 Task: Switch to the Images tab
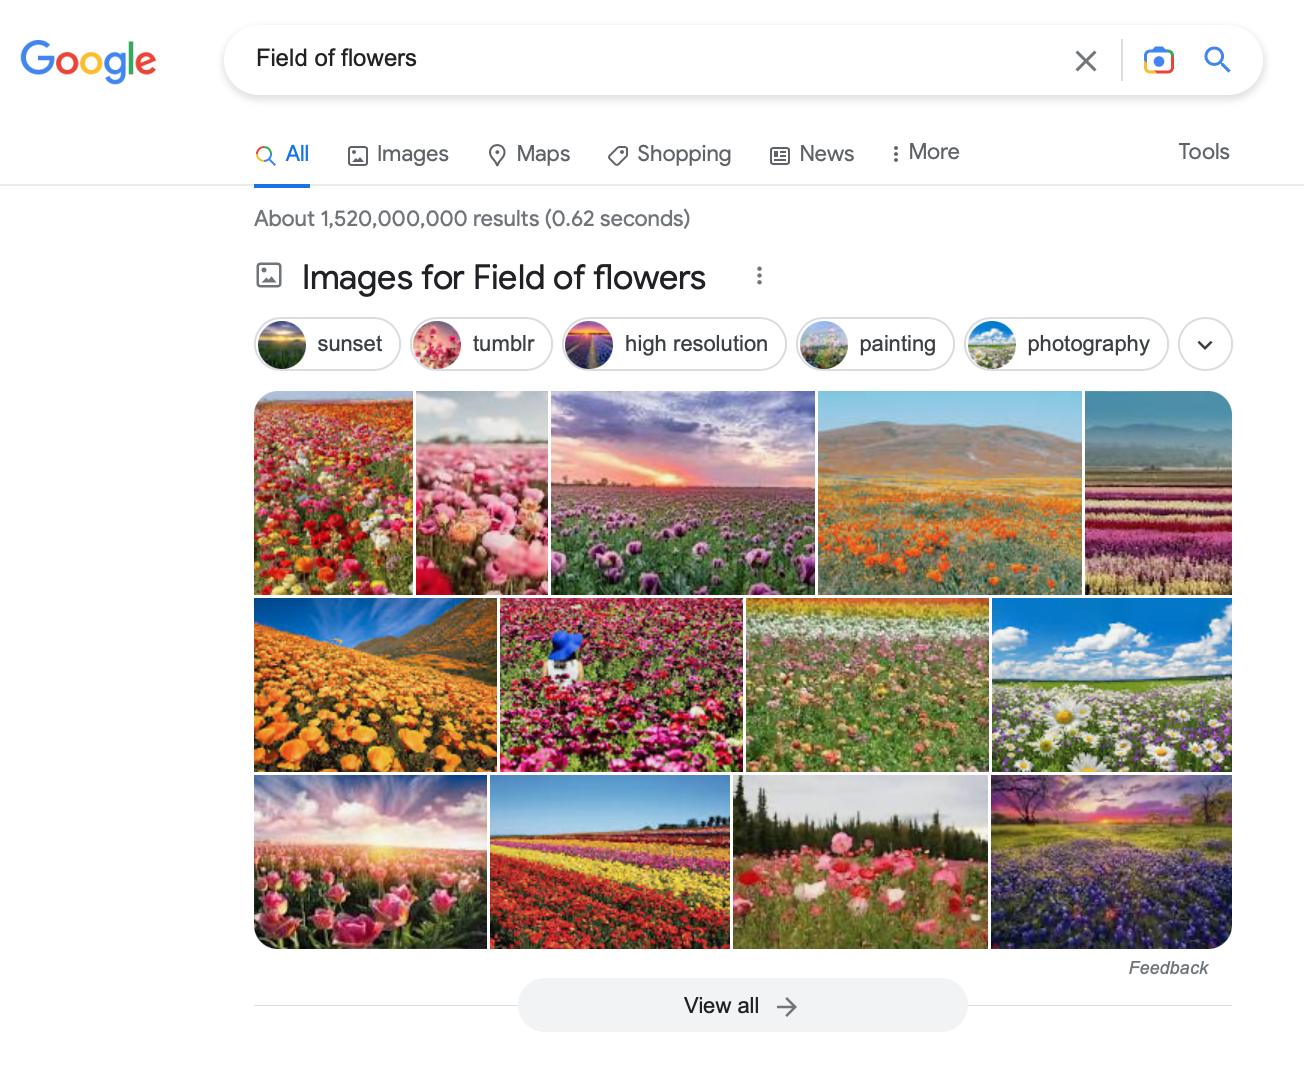point(398,154)
